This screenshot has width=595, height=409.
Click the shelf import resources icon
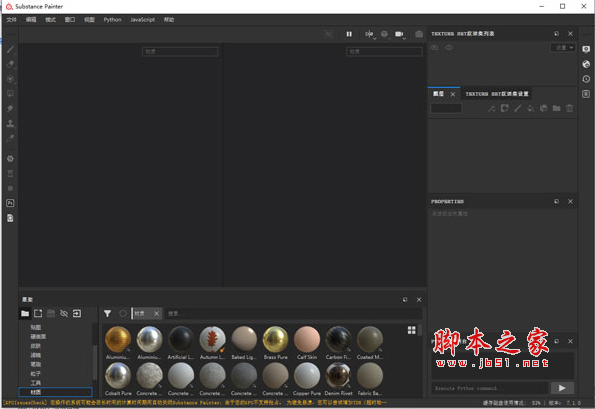[x=77, y=313]
